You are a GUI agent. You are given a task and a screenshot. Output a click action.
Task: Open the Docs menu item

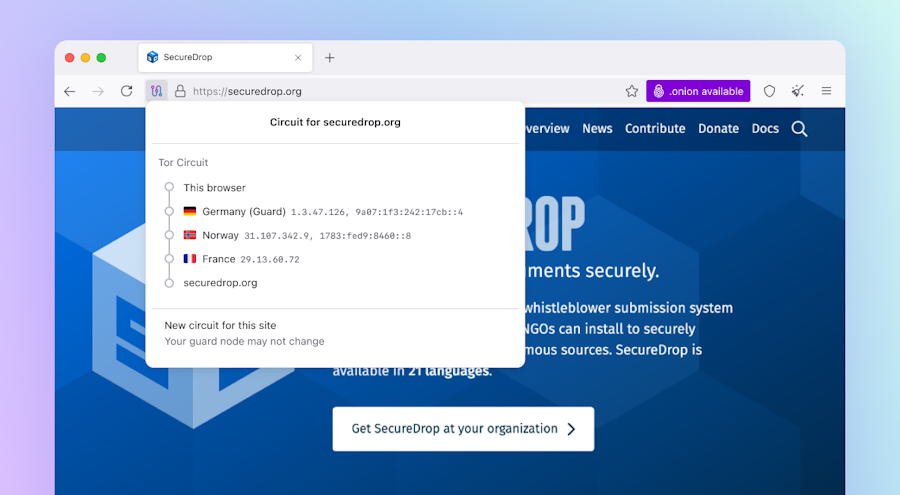pyautogui.click(x=765, y=129)
